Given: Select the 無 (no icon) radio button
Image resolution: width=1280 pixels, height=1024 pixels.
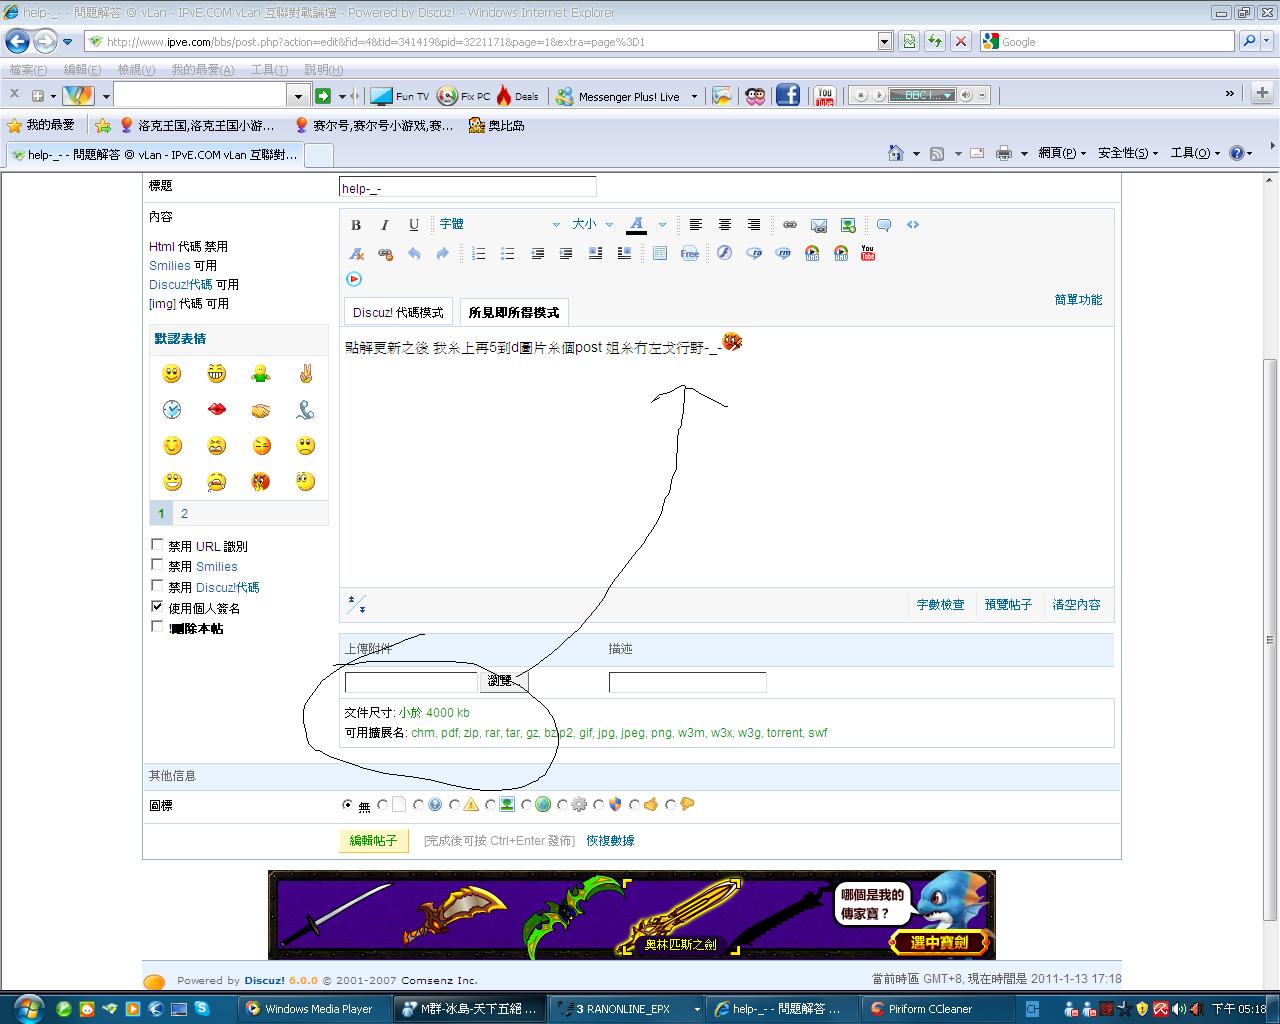Looking at the screenshot, I should 348,805.
